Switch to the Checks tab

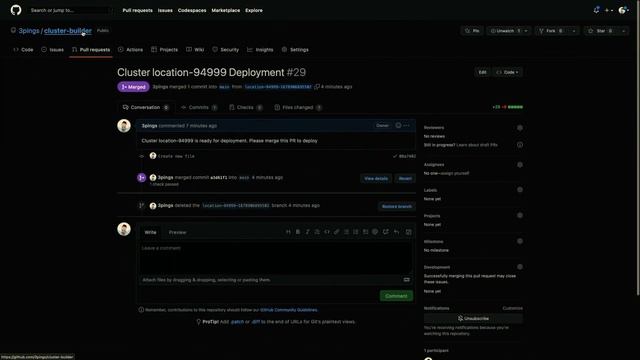[246, 107]
